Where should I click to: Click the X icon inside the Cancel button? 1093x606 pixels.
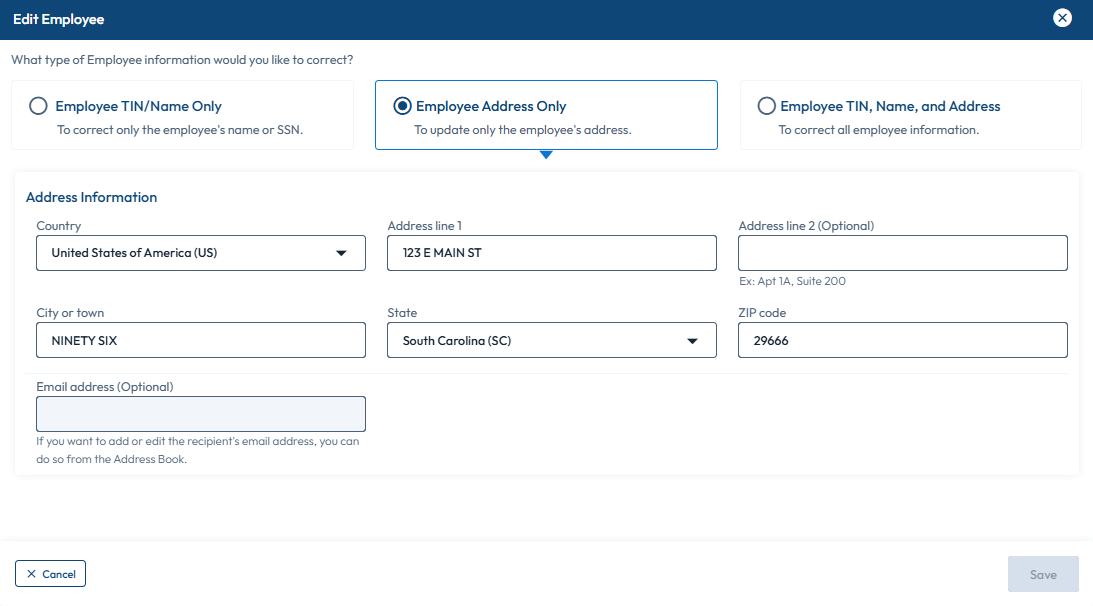pos(31,573)
